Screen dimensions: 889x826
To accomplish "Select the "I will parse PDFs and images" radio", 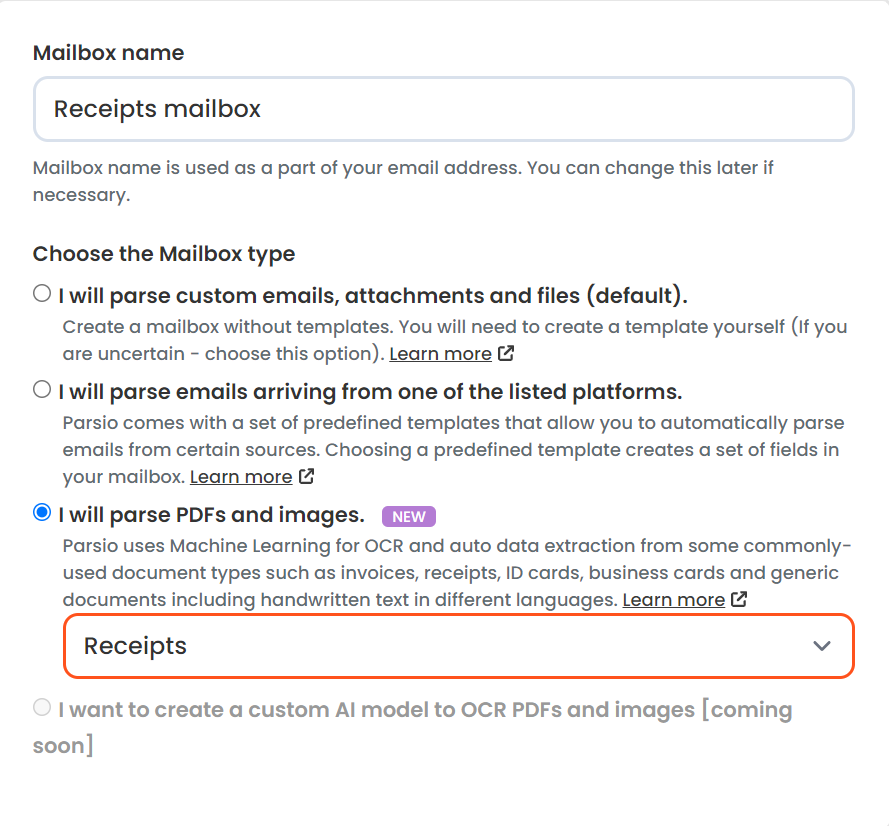I will click(41, 513).
